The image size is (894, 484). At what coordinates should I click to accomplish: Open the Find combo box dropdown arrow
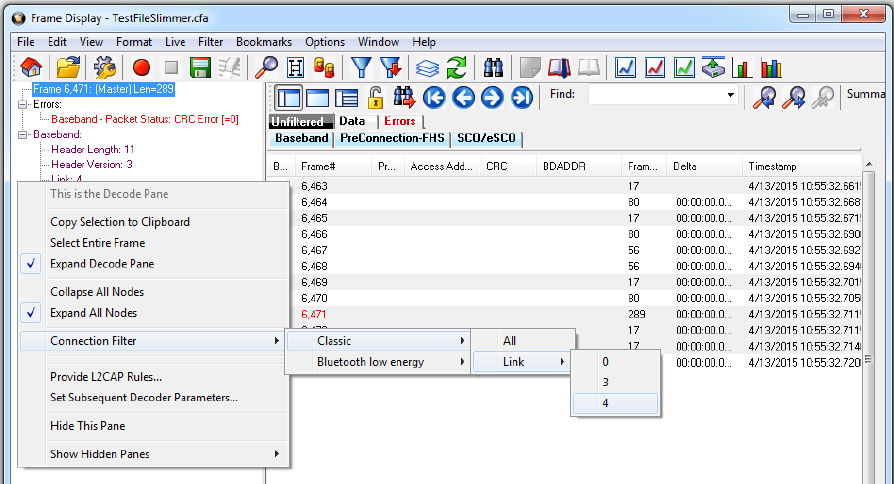coord(731,96)
